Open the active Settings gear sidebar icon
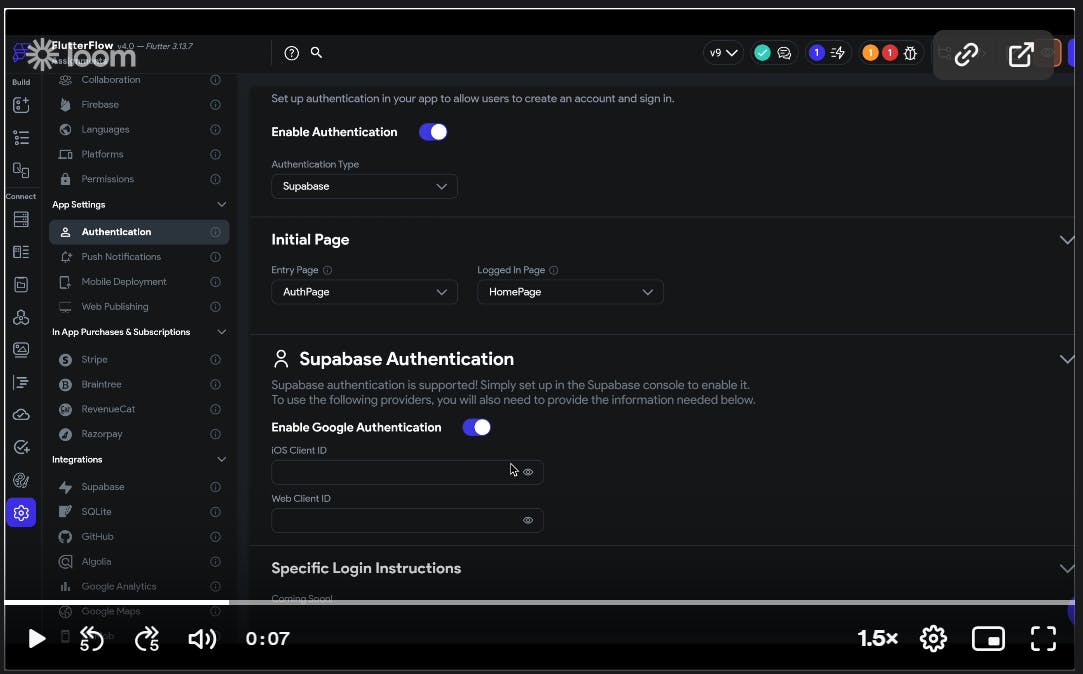Viewport: 1083px width, 674px height. tap(21, 513)
